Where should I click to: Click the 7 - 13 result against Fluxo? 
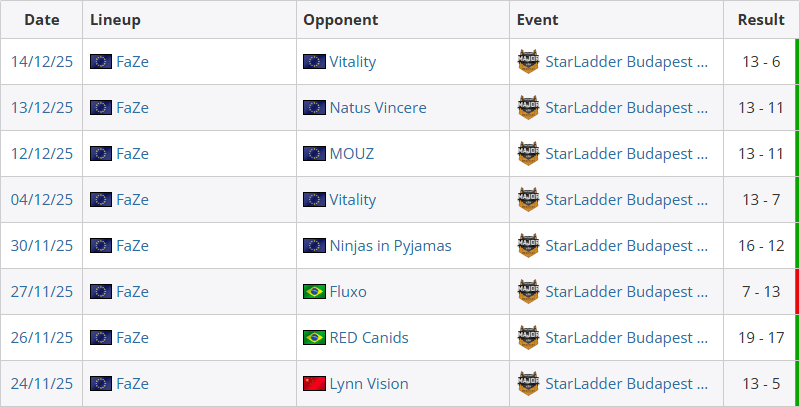761,292
